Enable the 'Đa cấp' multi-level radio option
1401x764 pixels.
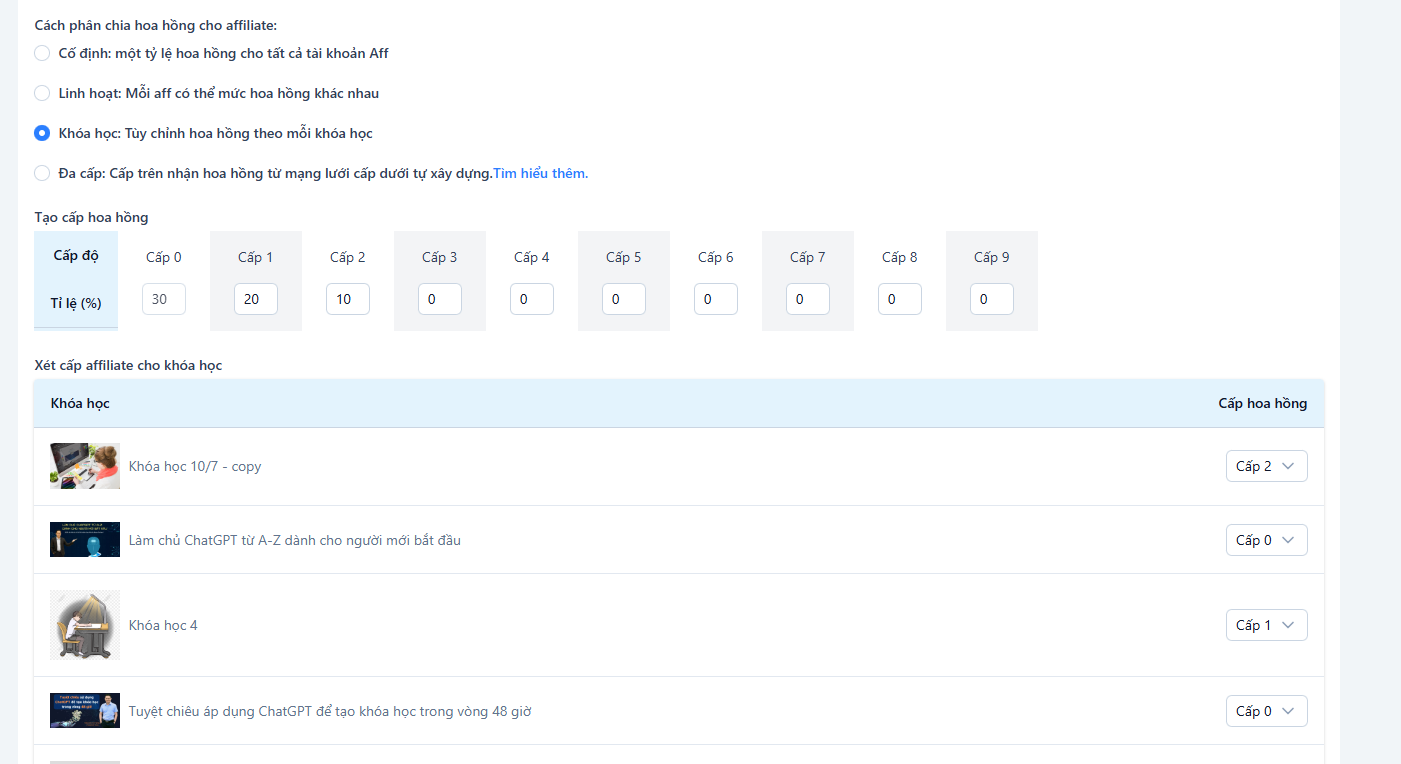pos(42,173)
